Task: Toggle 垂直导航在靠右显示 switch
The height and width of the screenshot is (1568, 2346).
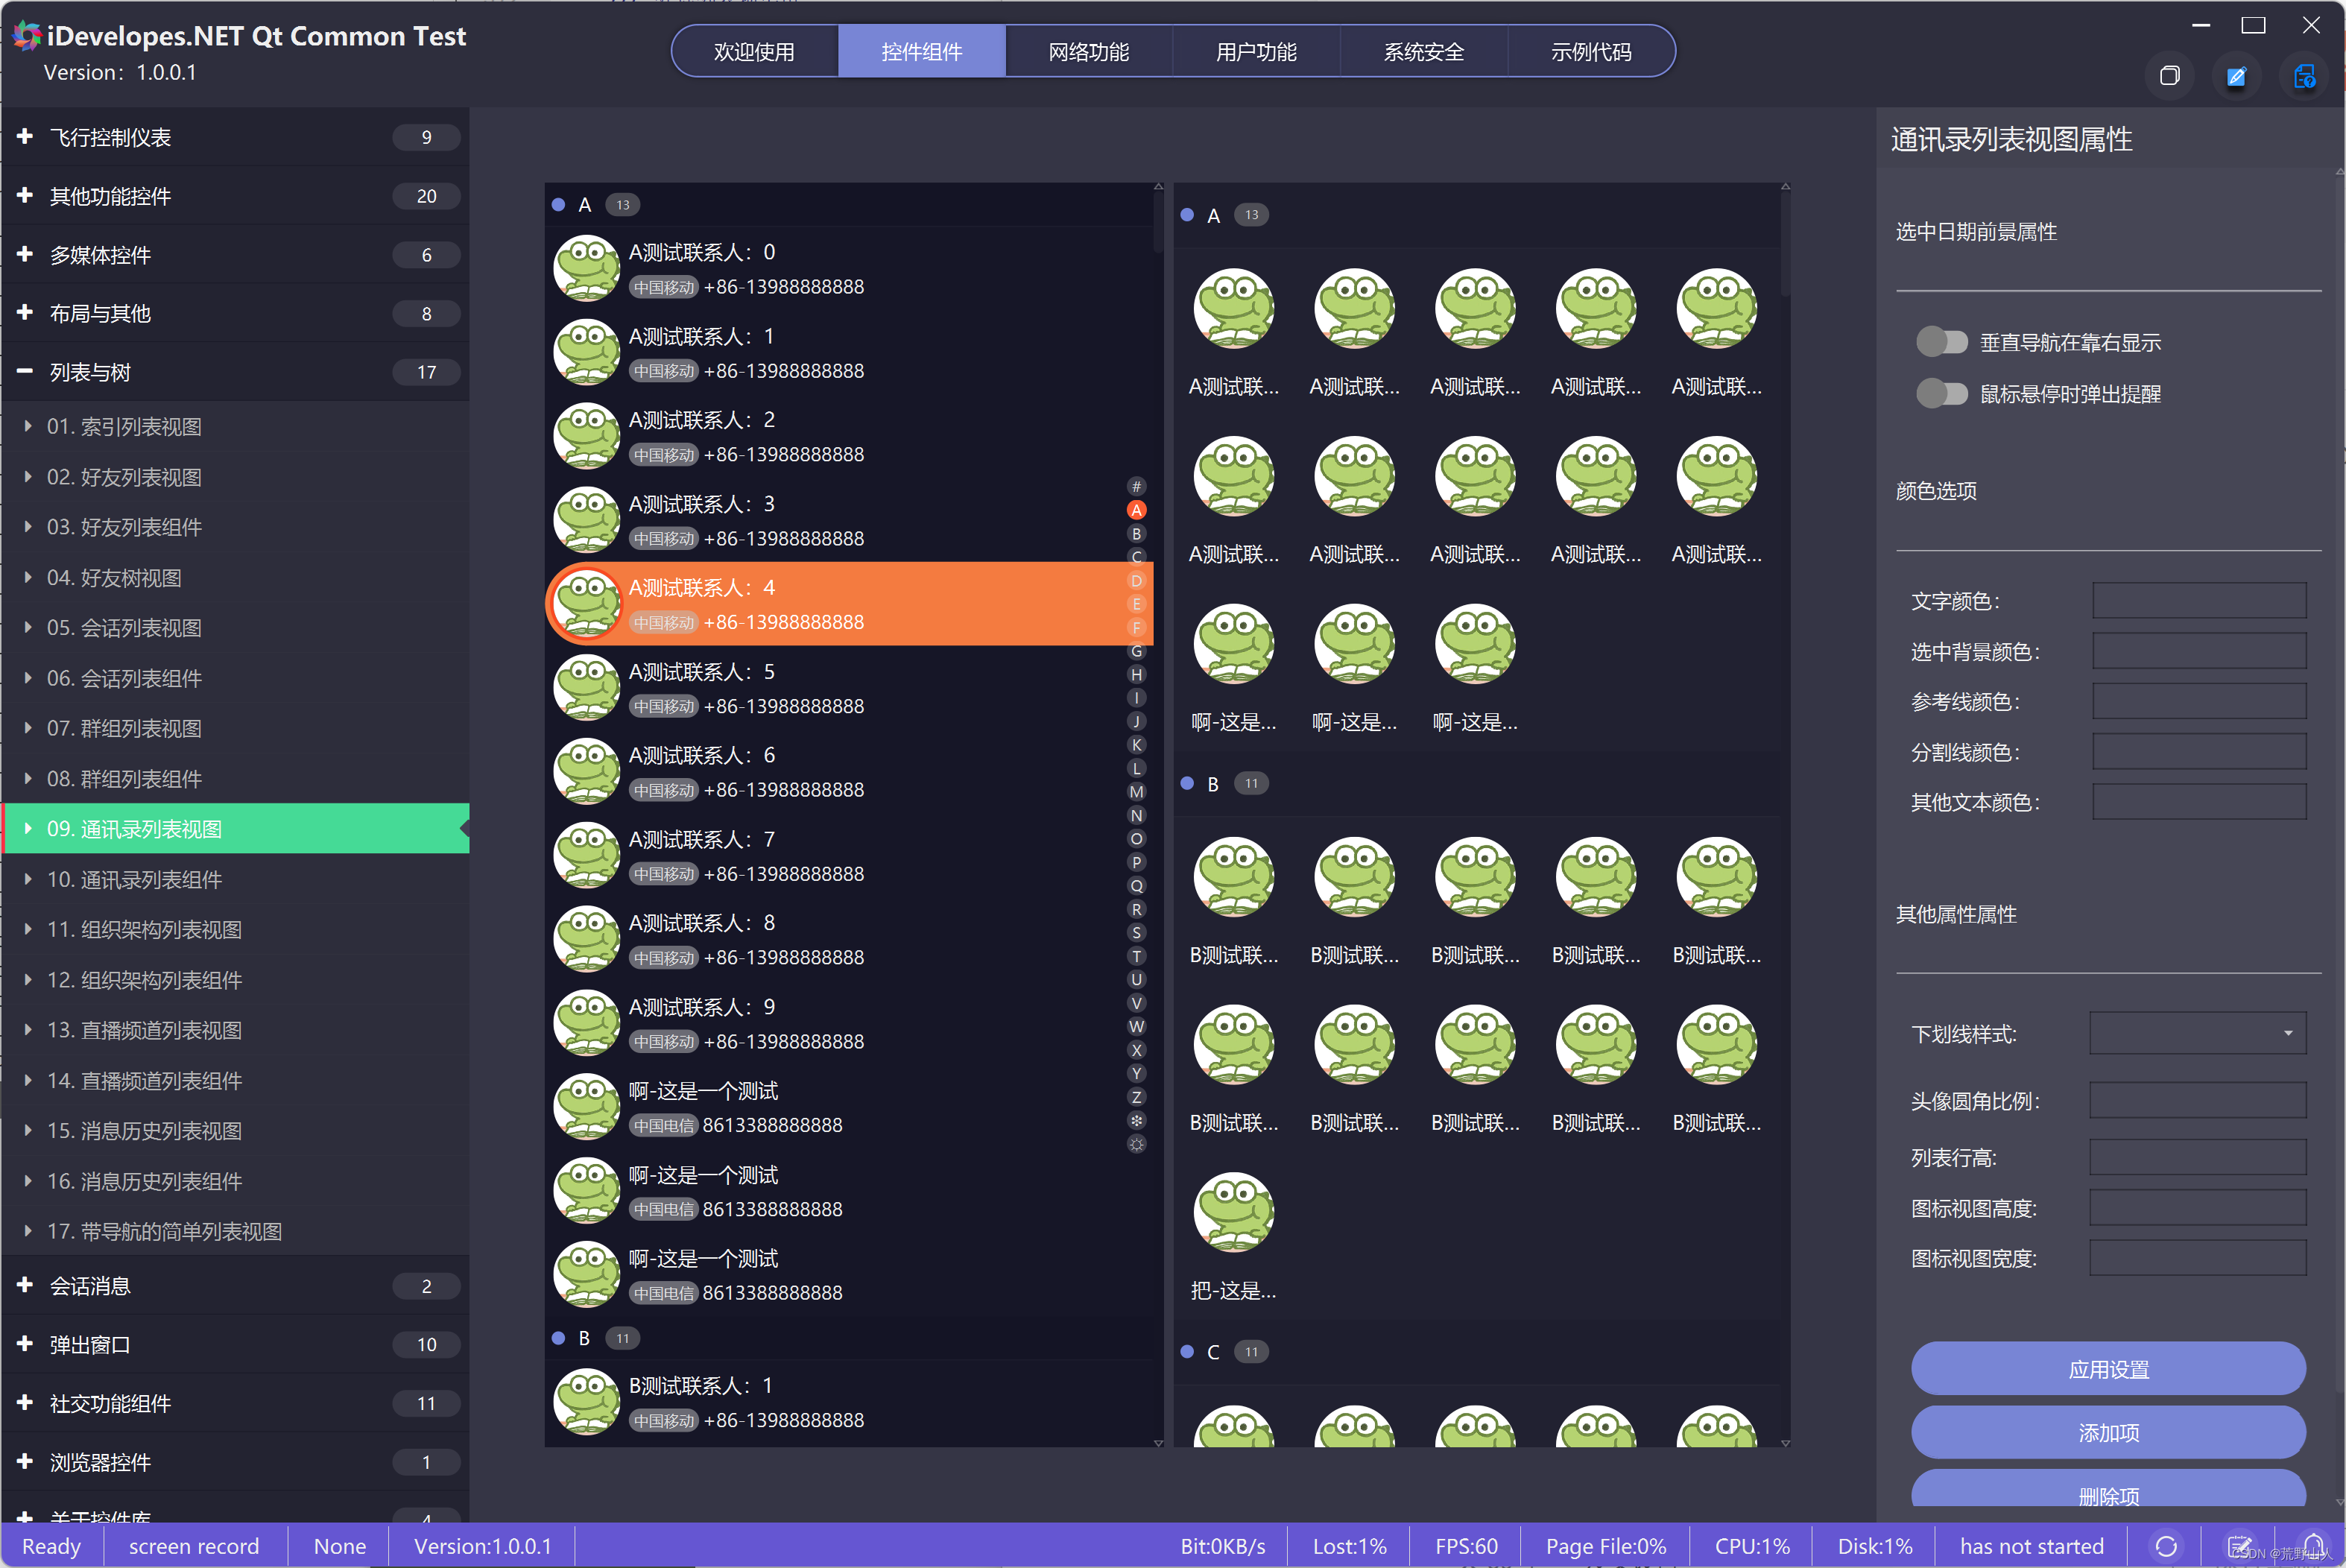Action: click(x=1941, y=343)
